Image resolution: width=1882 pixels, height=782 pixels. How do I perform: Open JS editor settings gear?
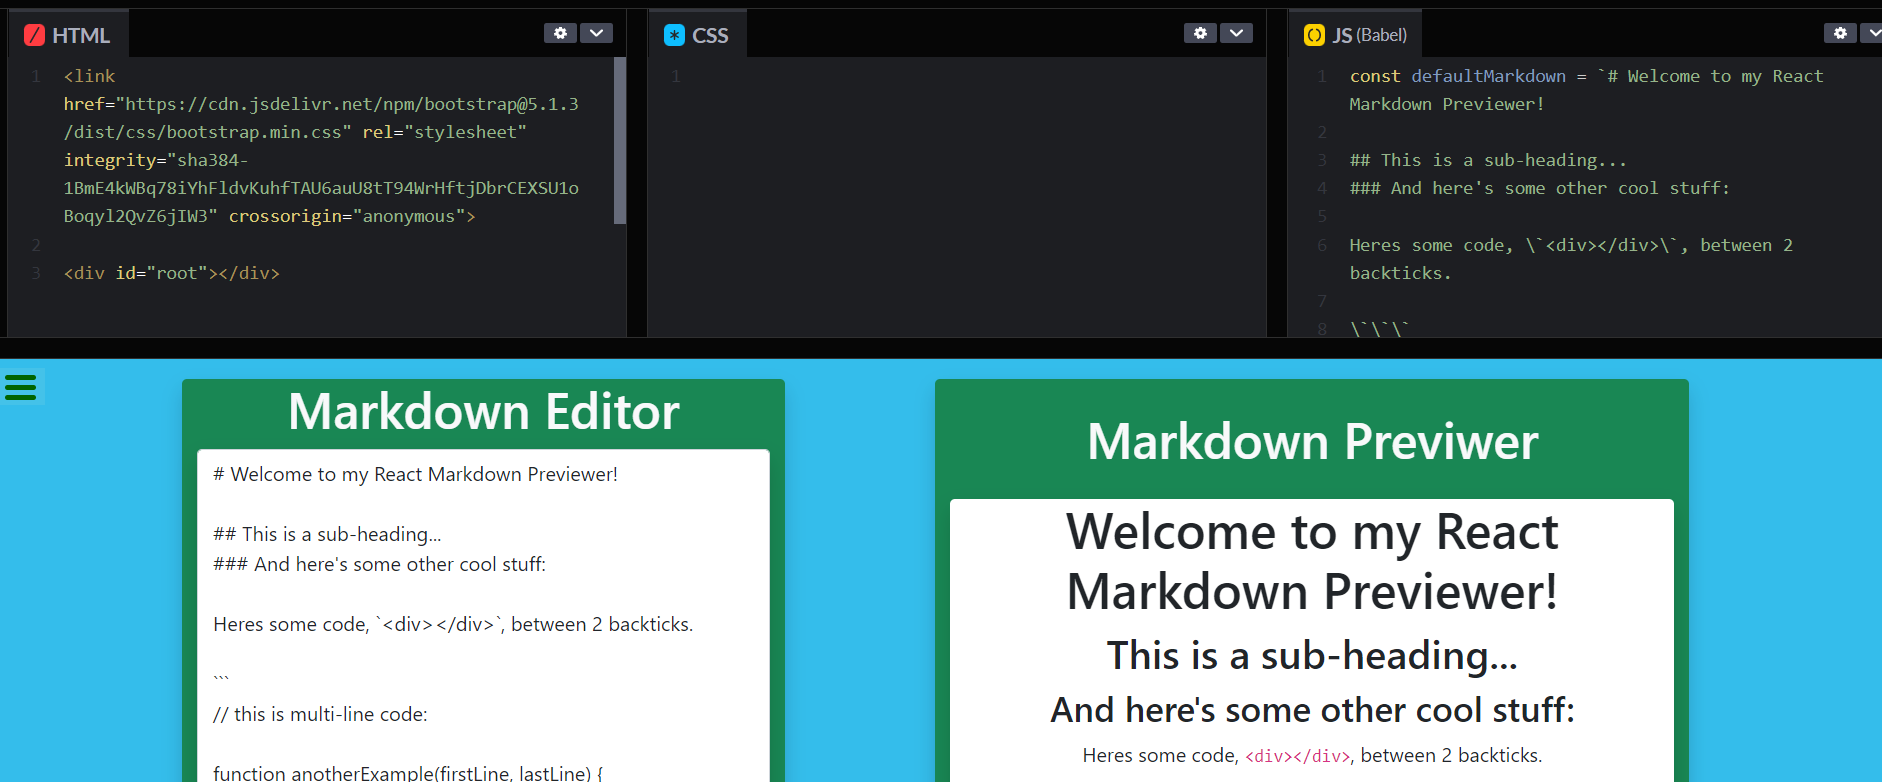(x=1840, y=33)
